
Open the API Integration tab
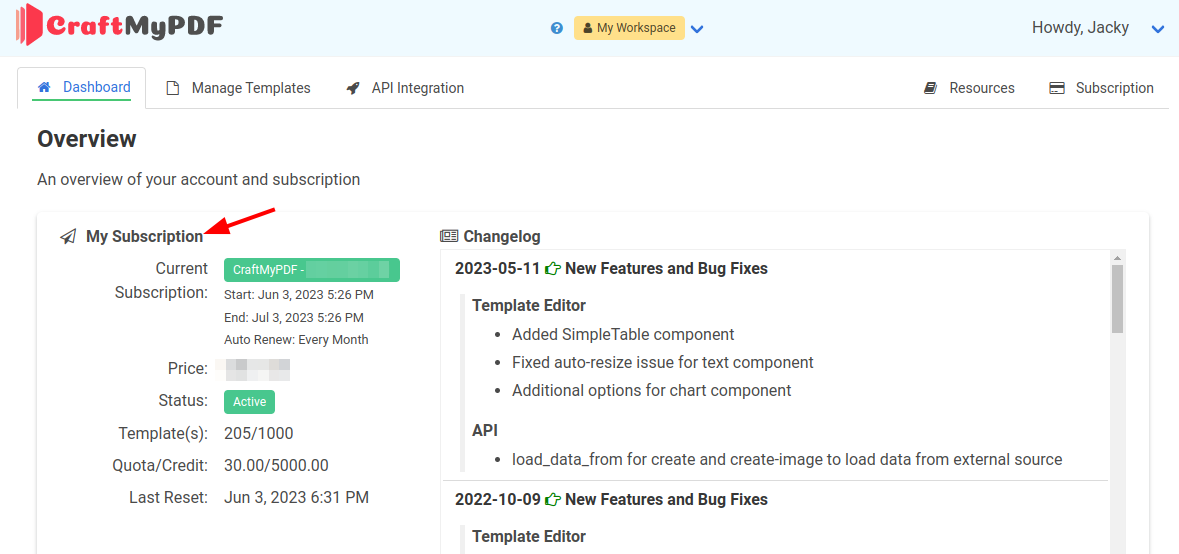click(417, 88)
